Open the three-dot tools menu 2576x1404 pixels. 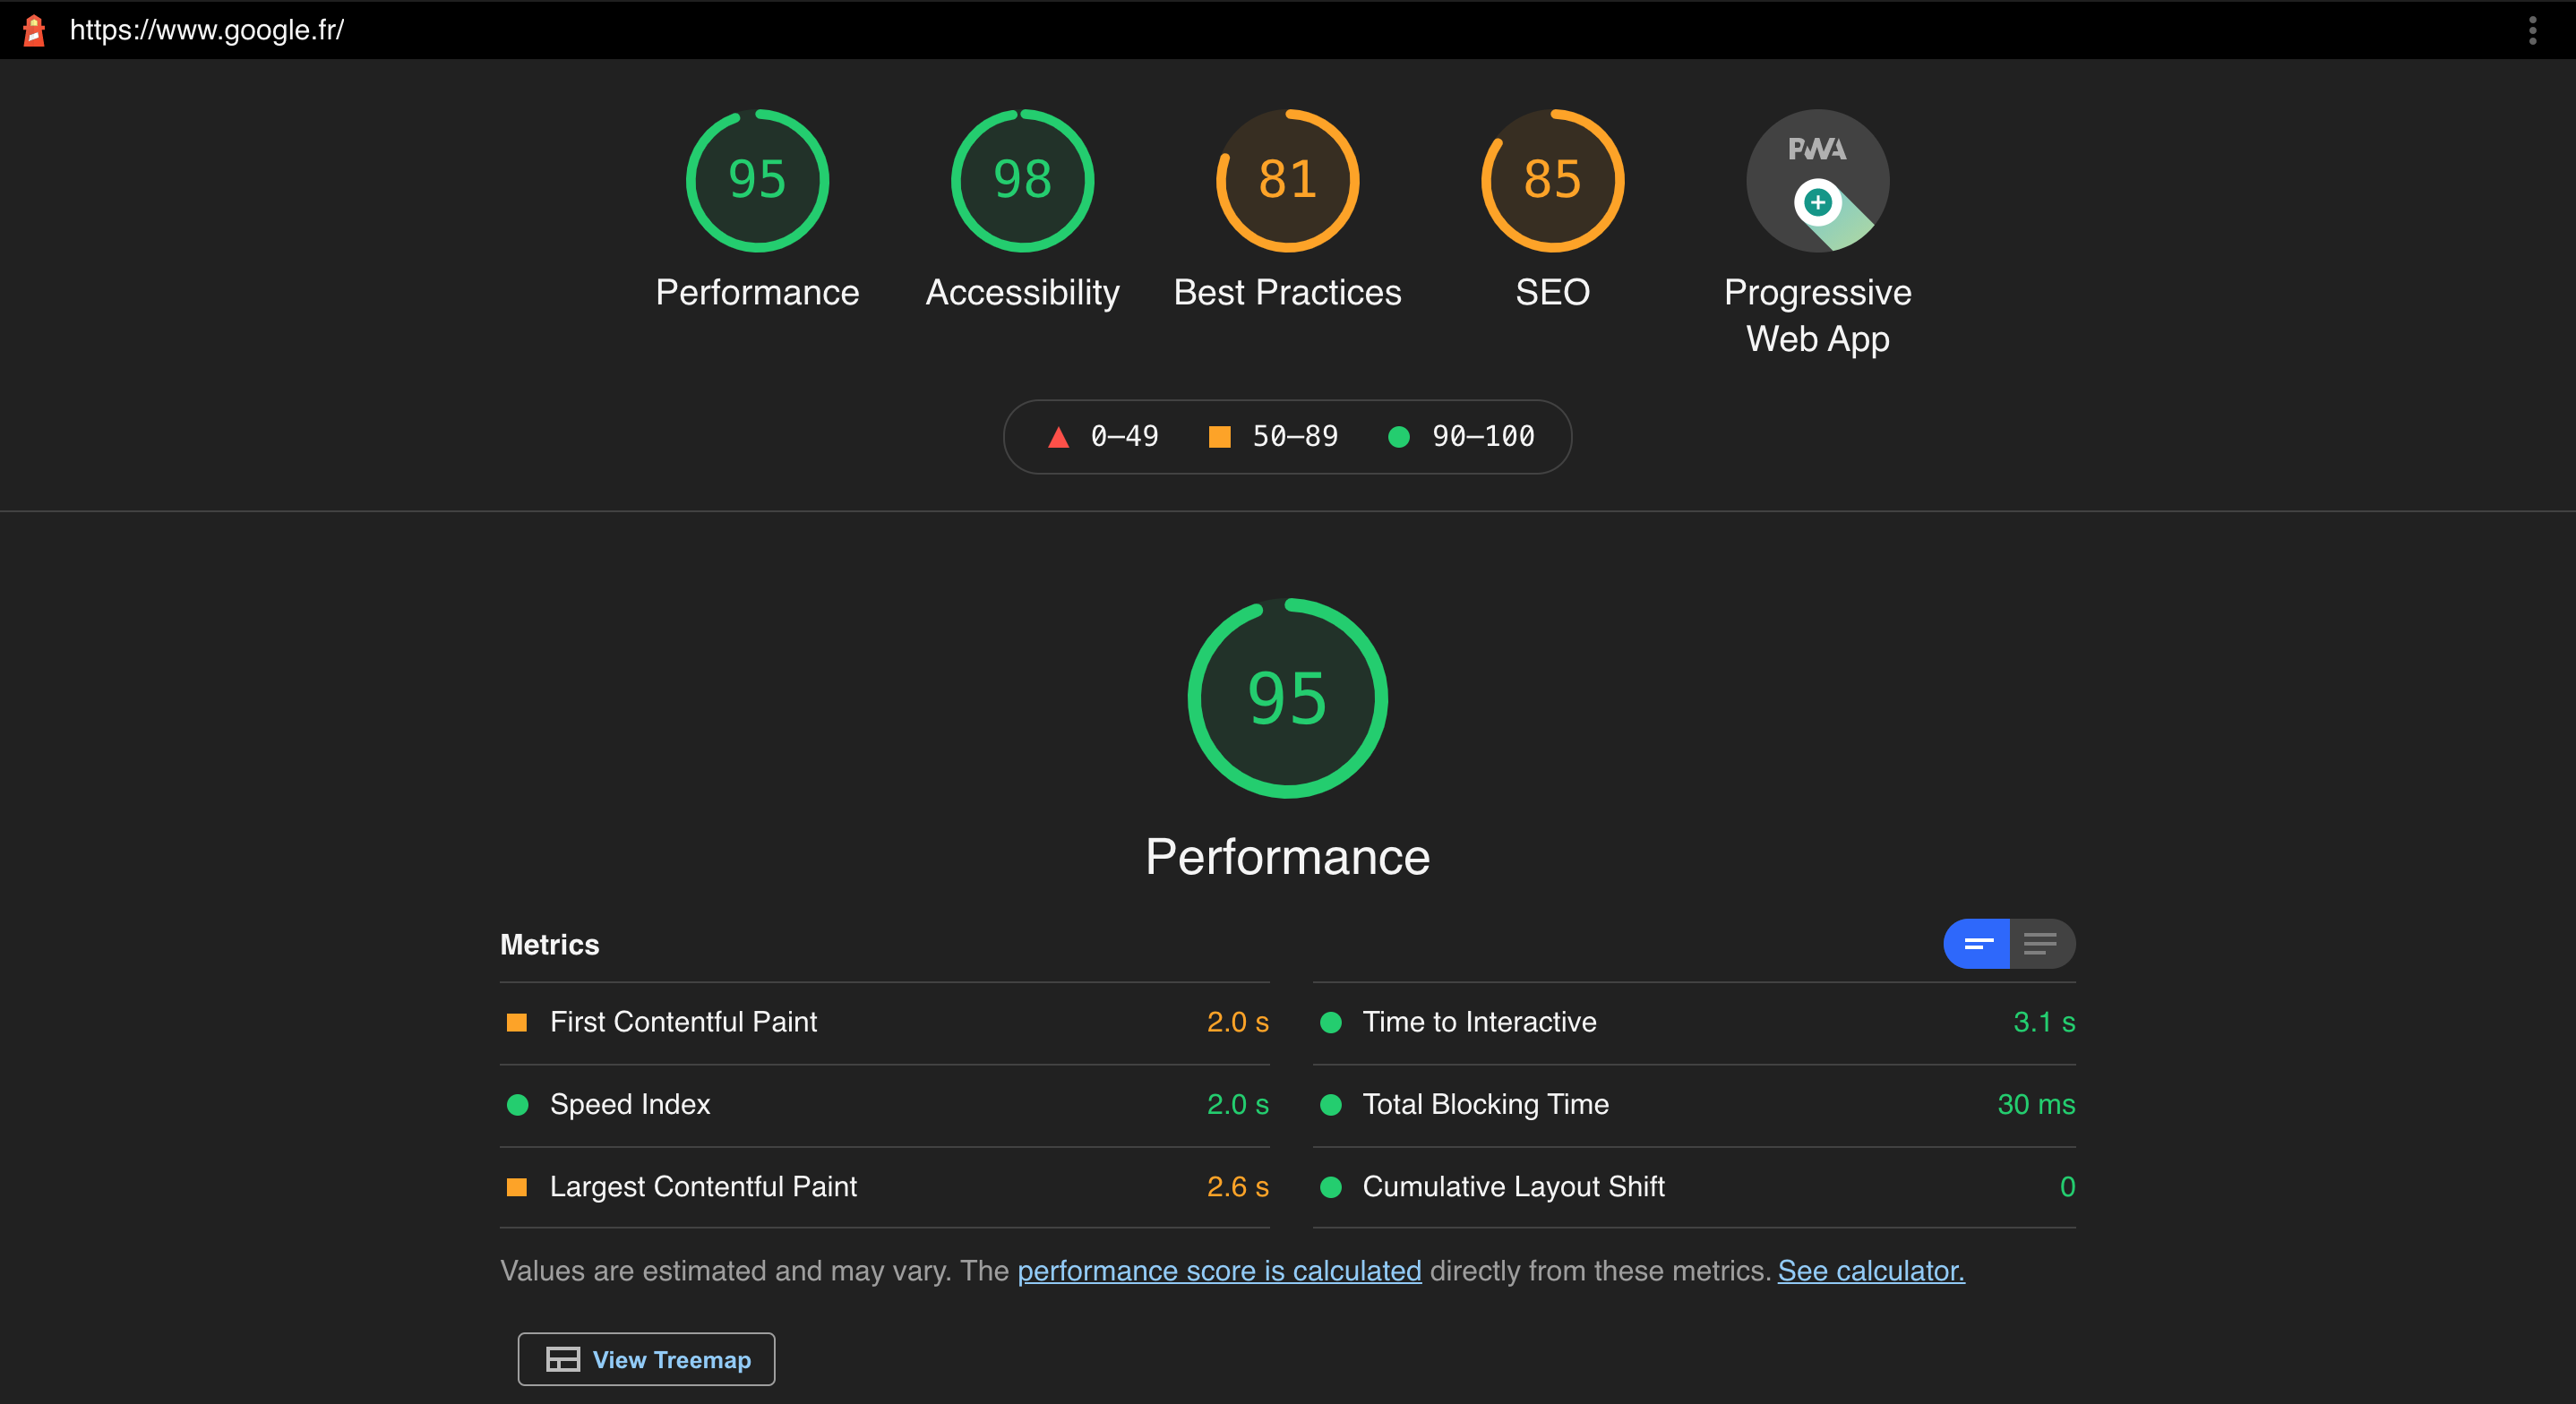2532,30
